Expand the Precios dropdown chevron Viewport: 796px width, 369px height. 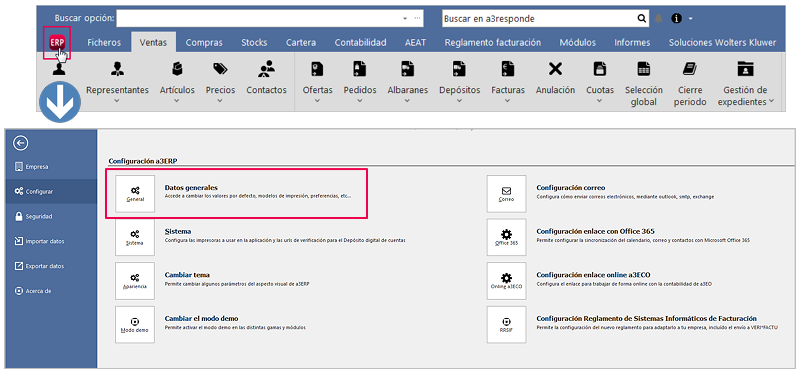220,100
